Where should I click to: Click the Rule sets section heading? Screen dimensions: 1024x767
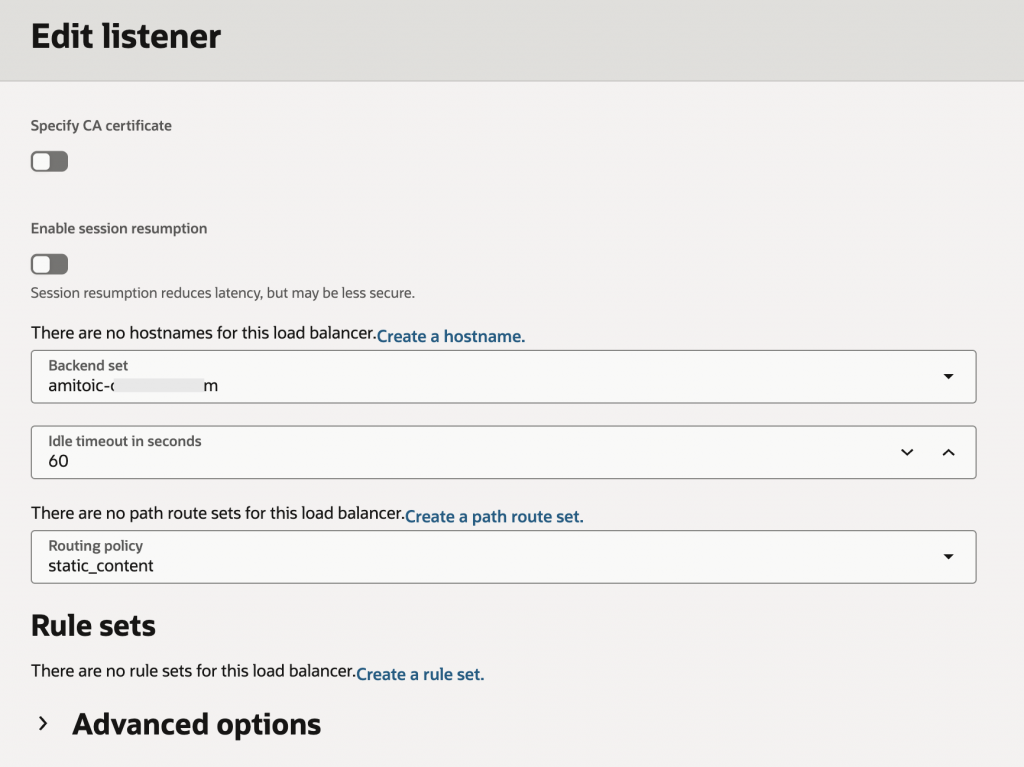click(x=93, y=625)
